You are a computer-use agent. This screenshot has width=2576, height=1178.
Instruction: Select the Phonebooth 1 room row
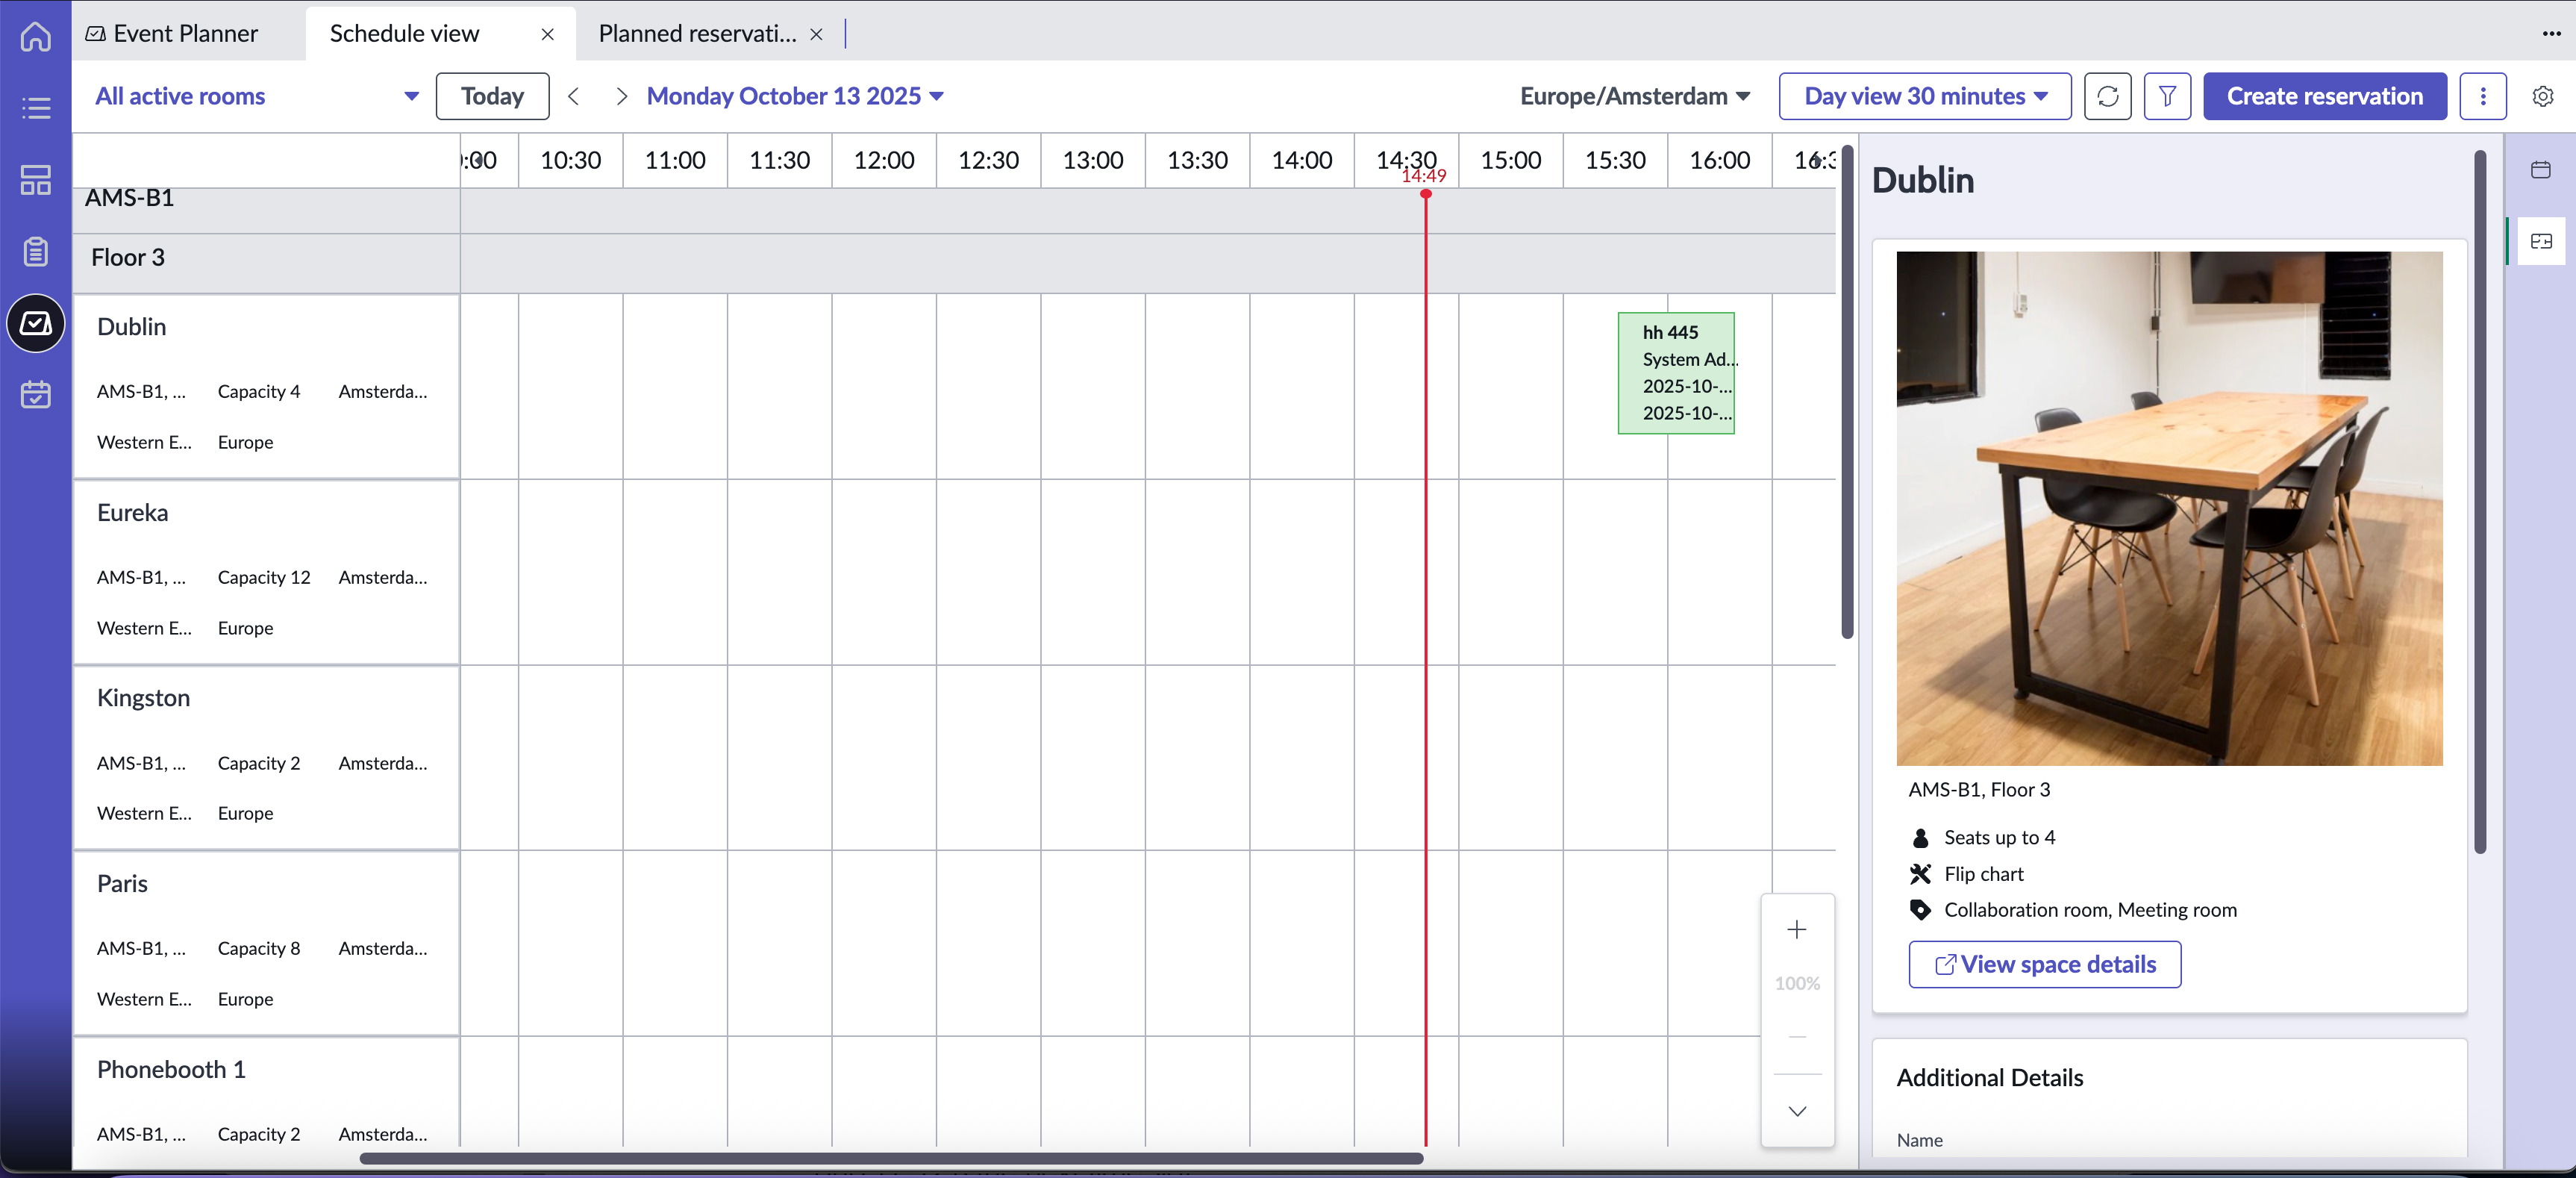point(266,1092)
